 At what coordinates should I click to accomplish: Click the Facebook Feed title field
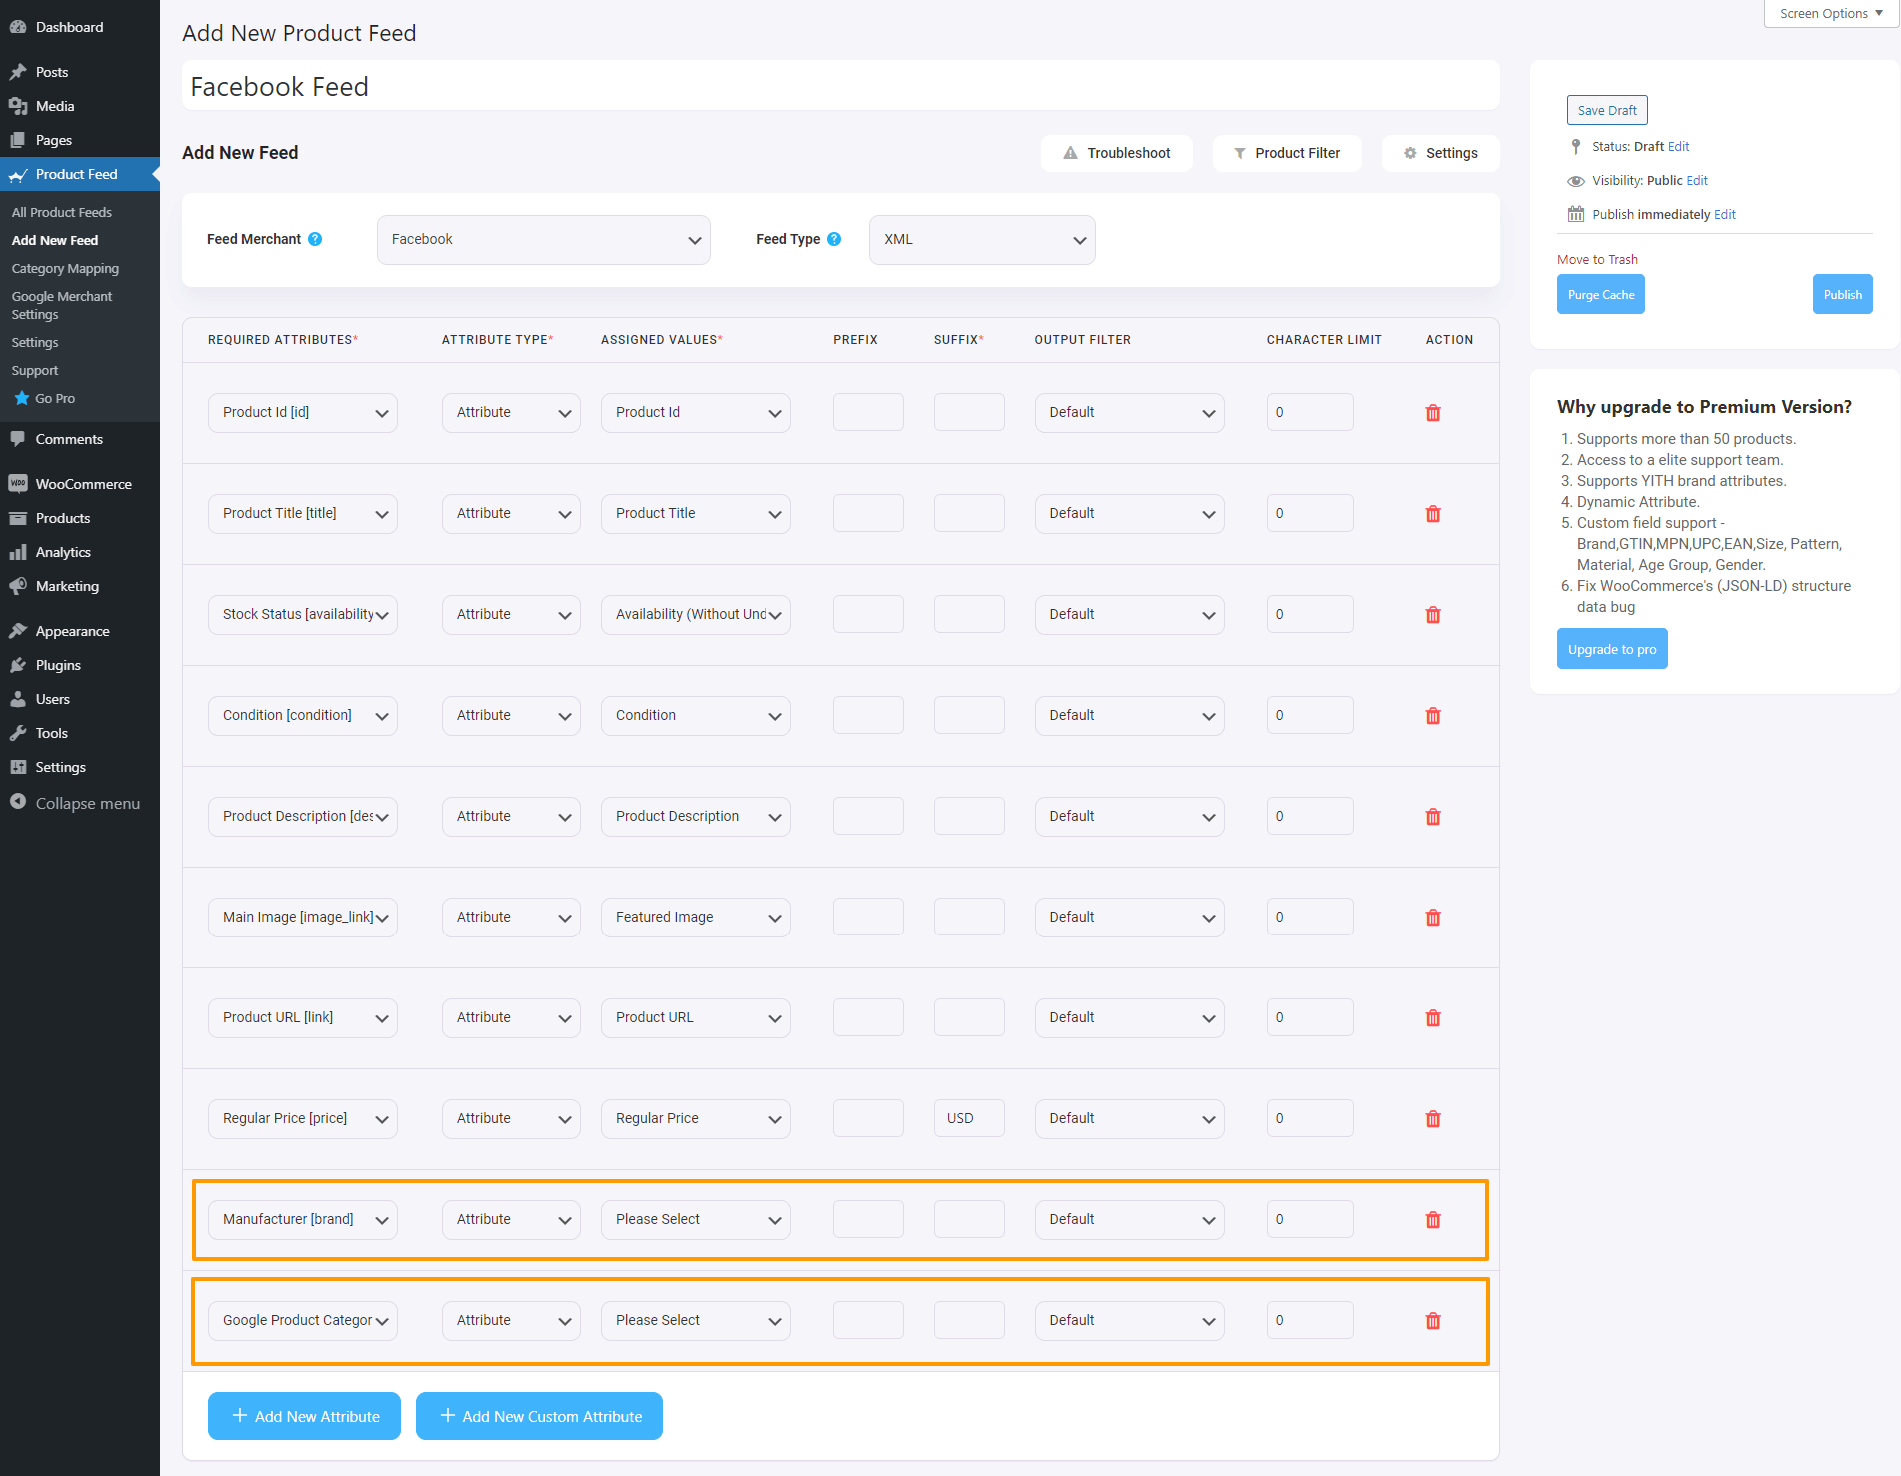coord(840,86)
